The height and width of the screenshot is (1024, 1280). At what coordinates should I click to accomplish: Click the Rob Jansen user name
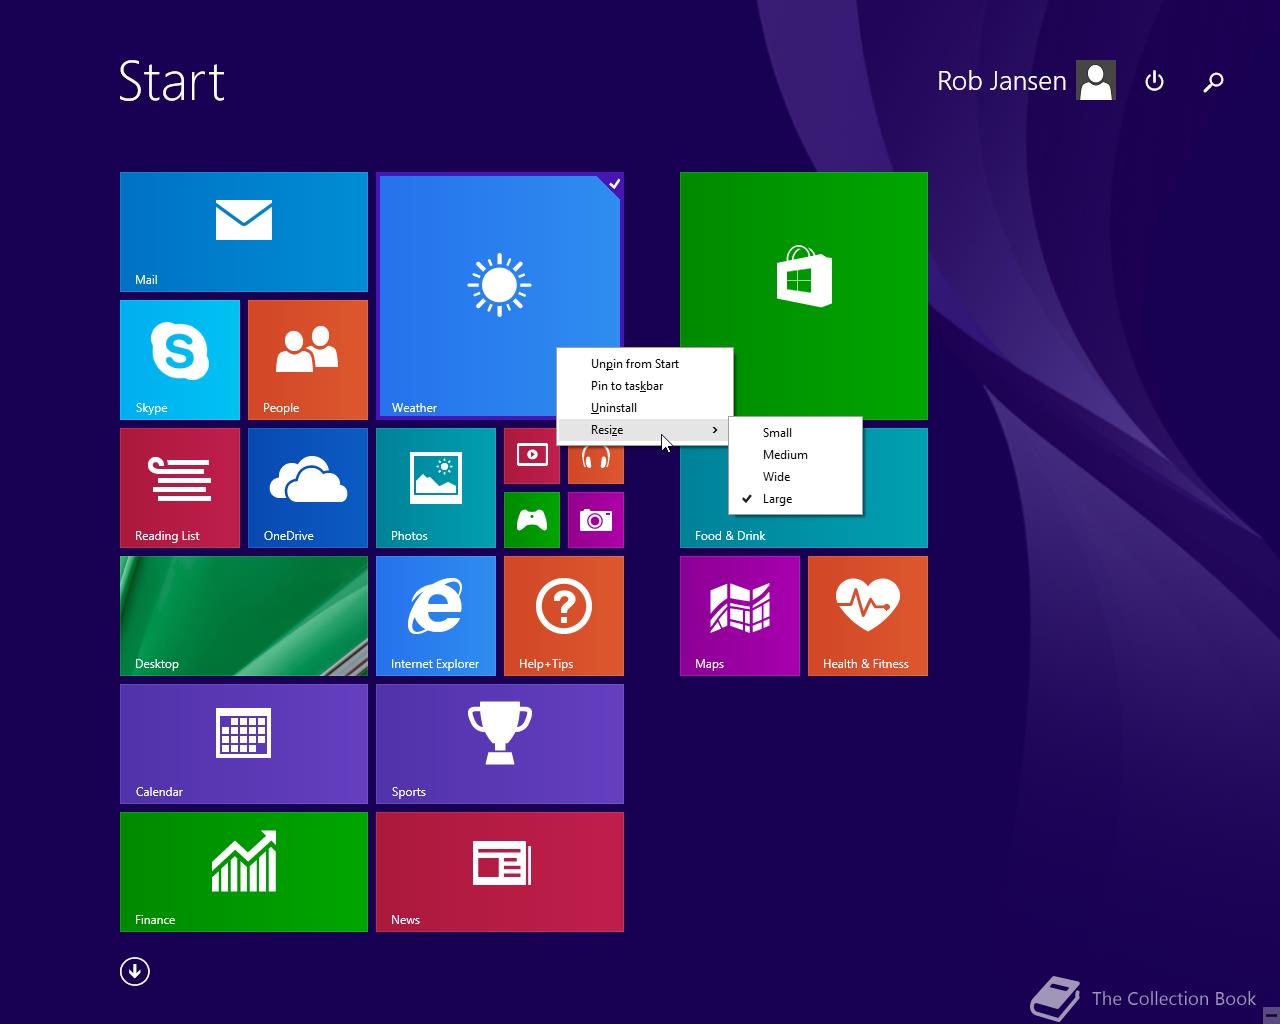(1002, 81)
